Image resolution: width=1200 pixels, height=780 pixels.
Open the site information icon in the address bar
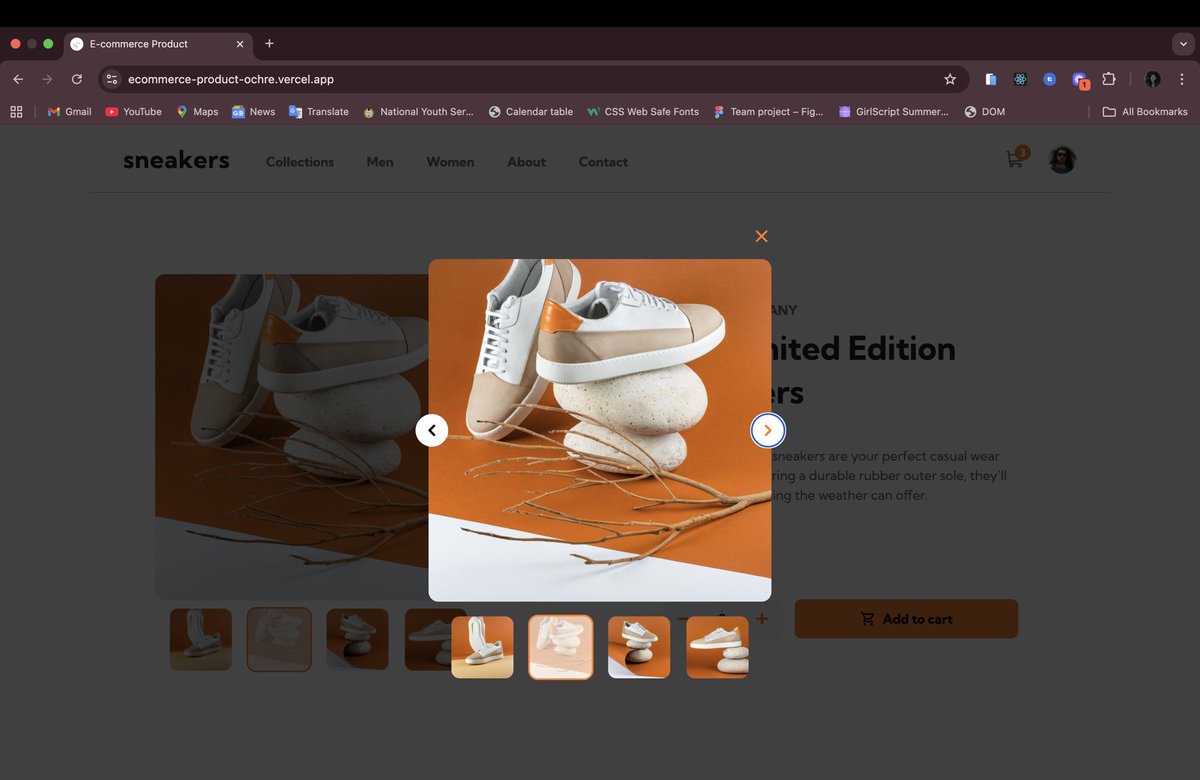pos(112,79)
